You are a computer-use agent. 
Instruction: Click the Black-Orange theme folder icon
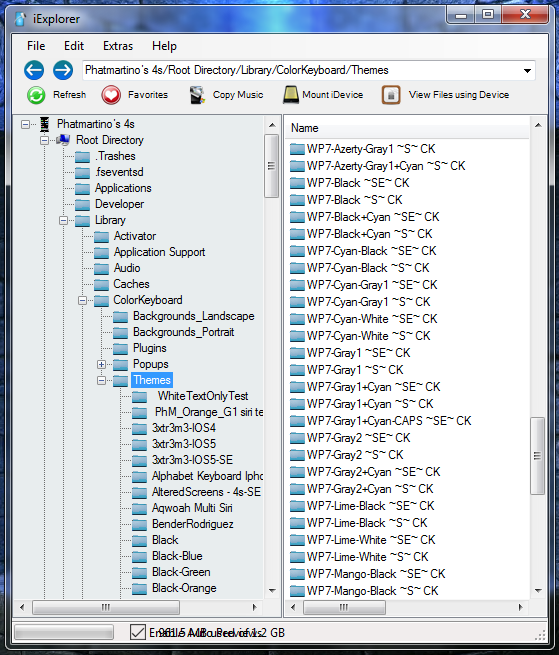[x=140, y=589]
